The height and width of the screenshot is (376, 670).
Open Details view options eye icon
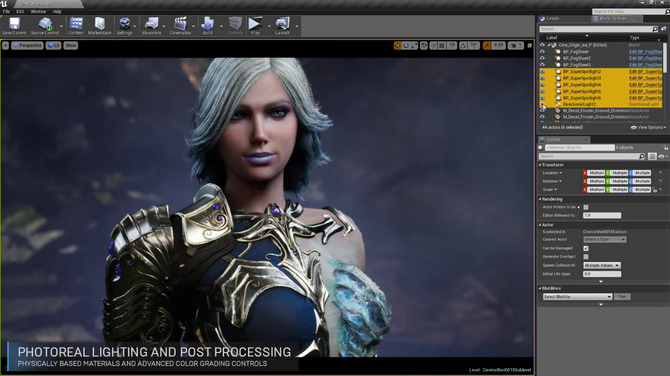click(662, 156)
